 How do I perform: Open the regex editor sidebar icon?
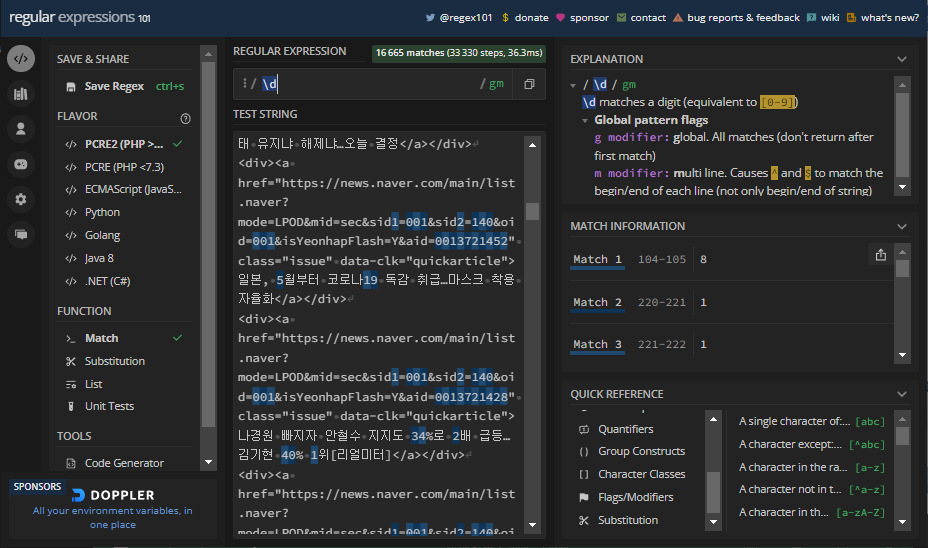click(x=21, y=59)
